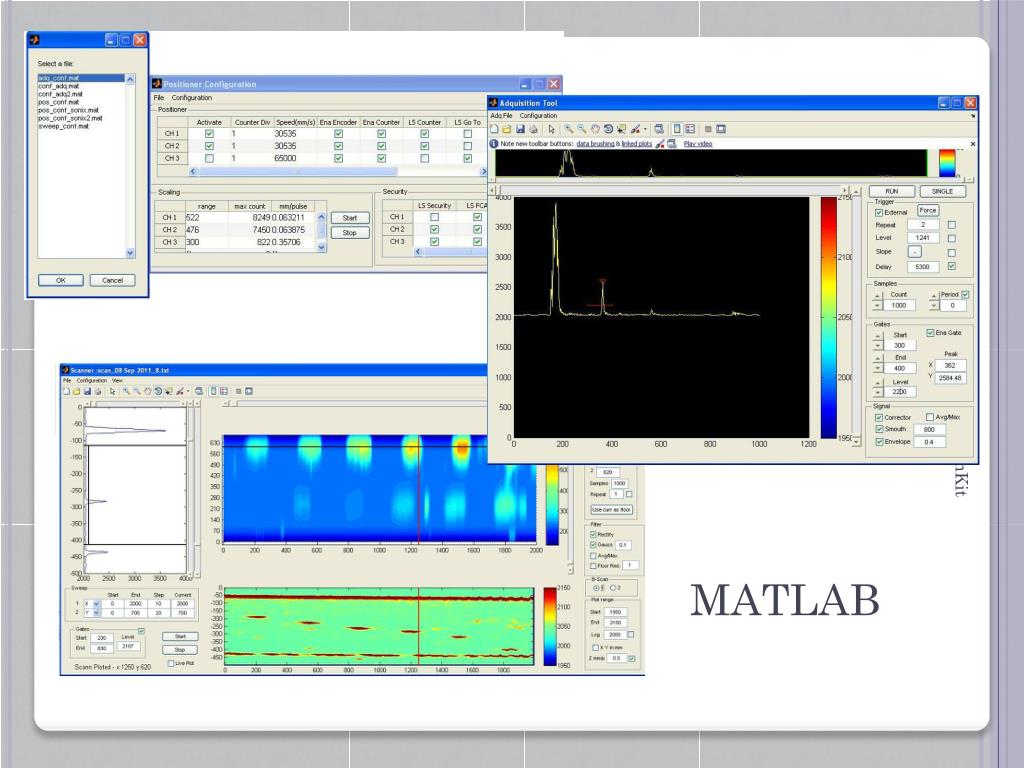Screen dimensions: 1024x768
Task: Select Edit Plot arrow in Scanner toolbar
Action: 112,391
